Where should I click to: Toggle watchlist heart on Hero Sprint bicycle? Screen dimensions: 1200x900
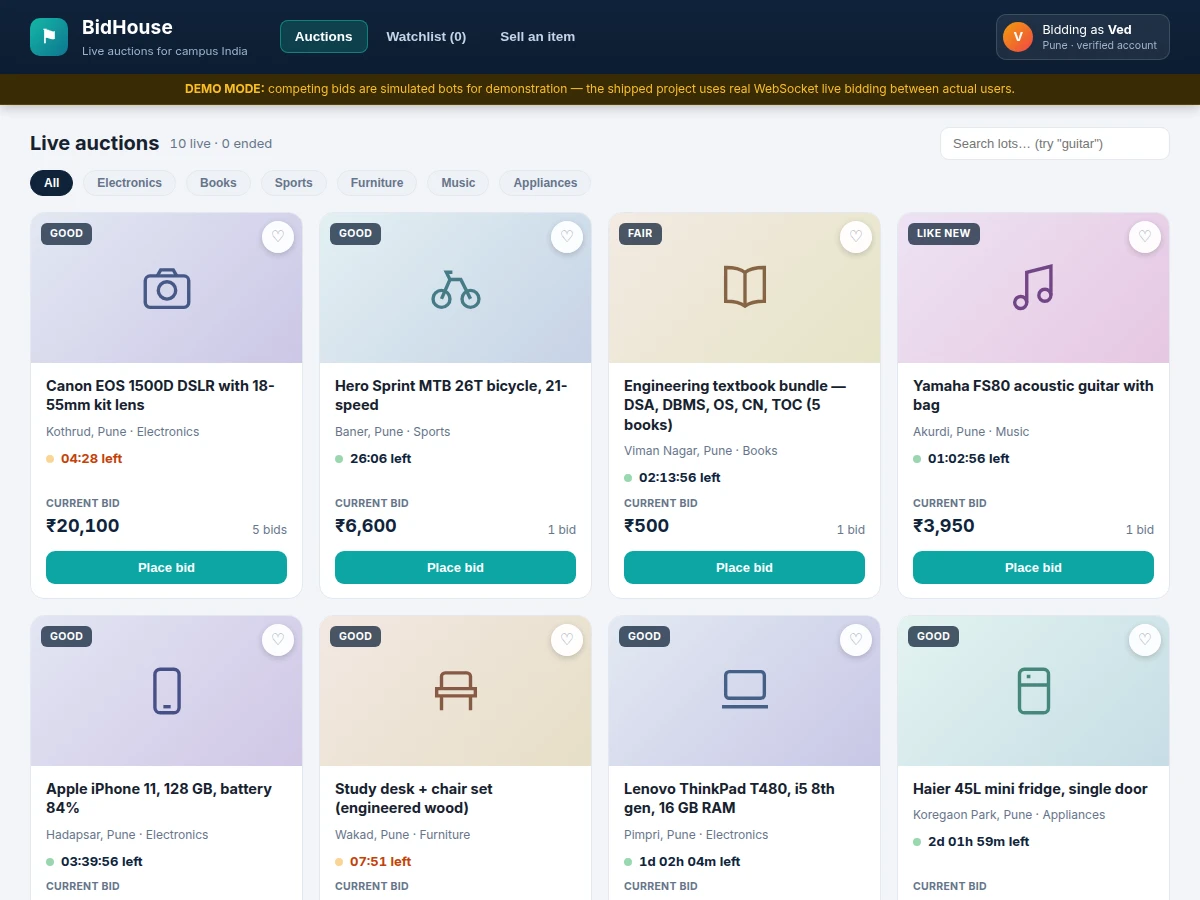tap(567, 237)
